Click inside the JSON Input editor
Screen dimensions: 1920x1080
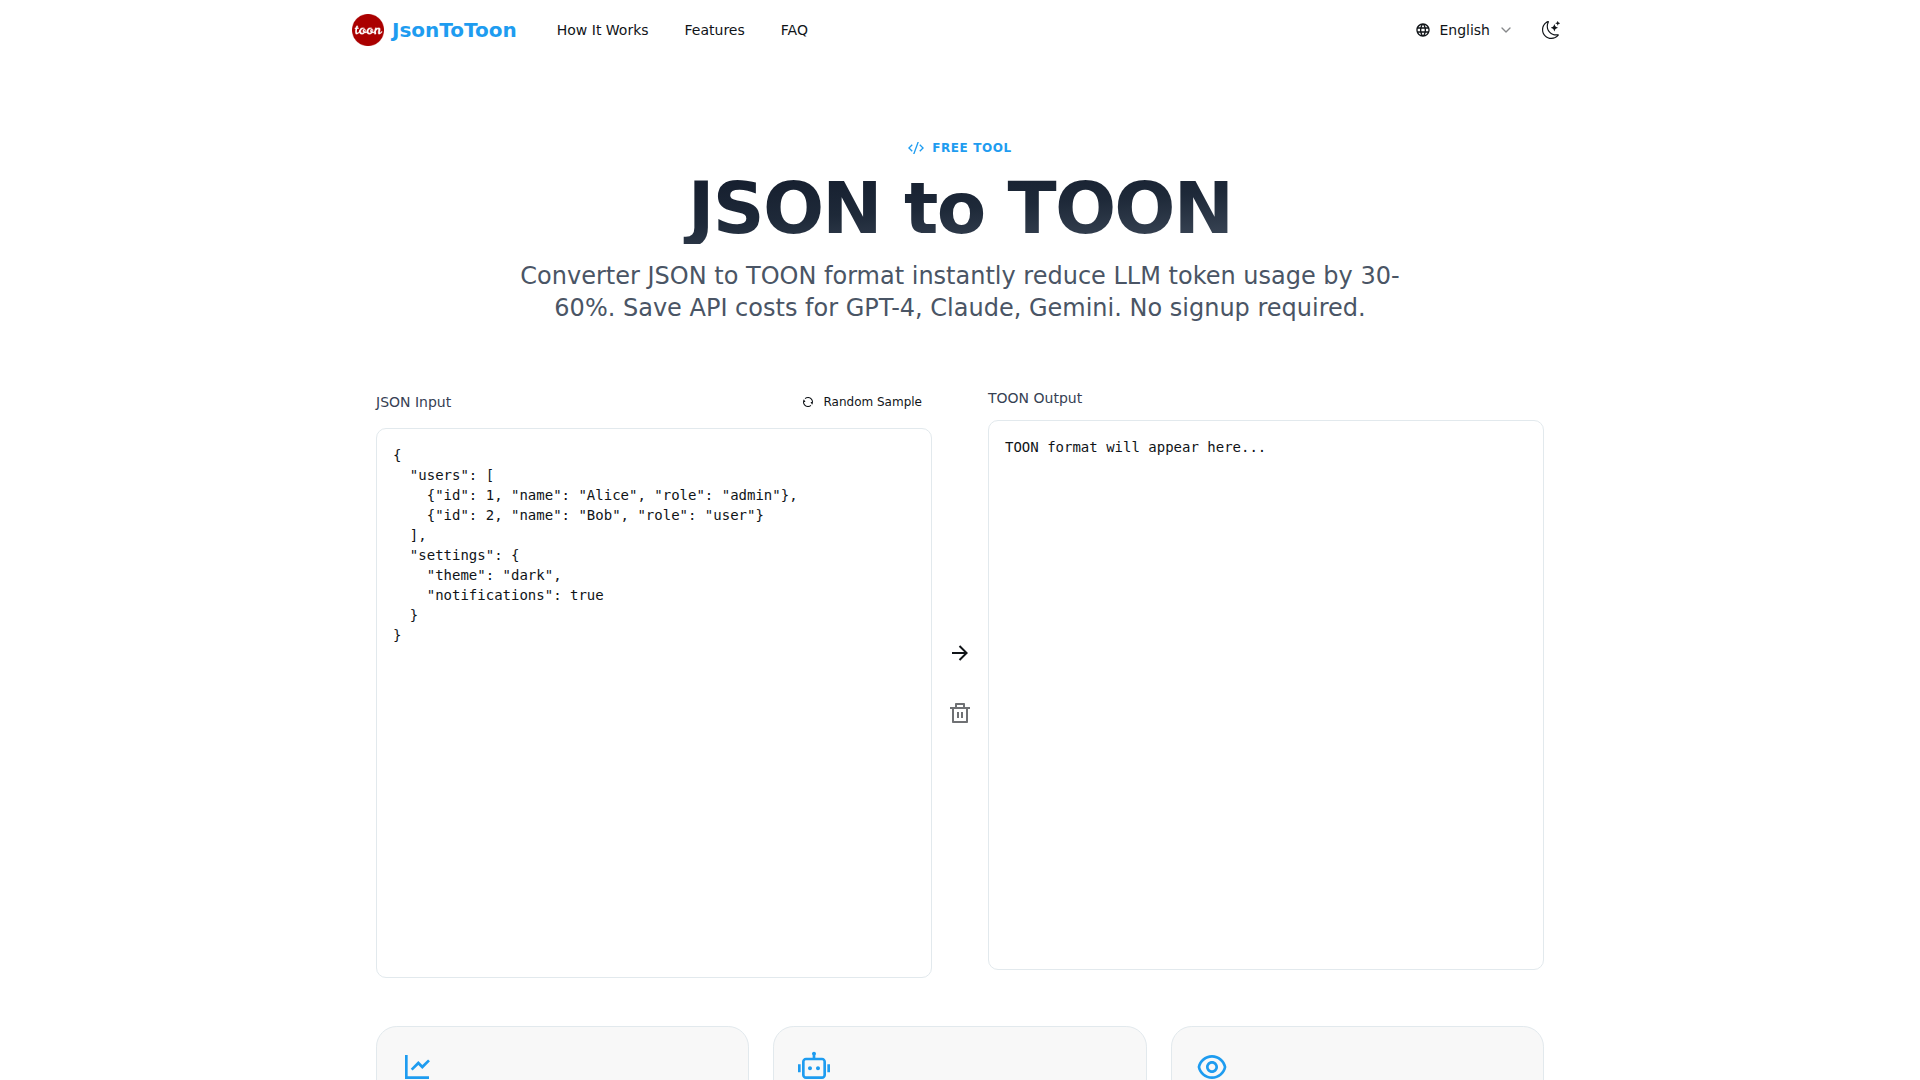(x=653, y=700)
